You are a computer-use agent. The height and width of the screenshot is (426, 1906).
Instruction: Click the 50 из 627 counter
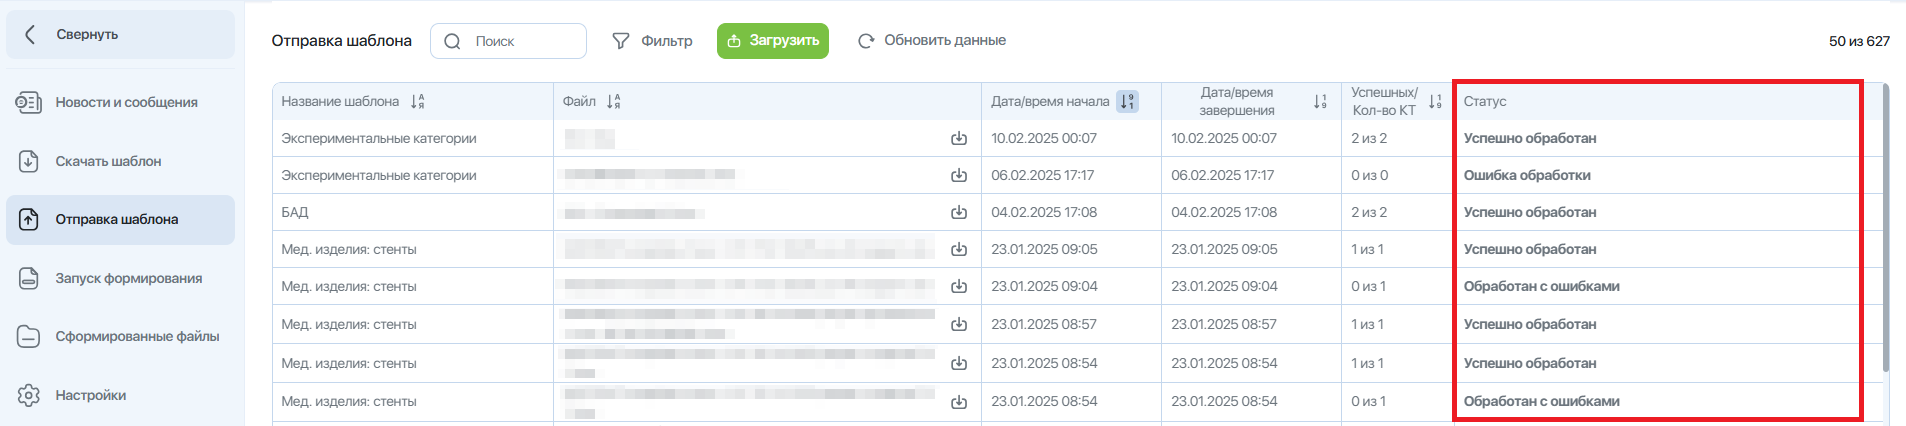click(1859, 41)
